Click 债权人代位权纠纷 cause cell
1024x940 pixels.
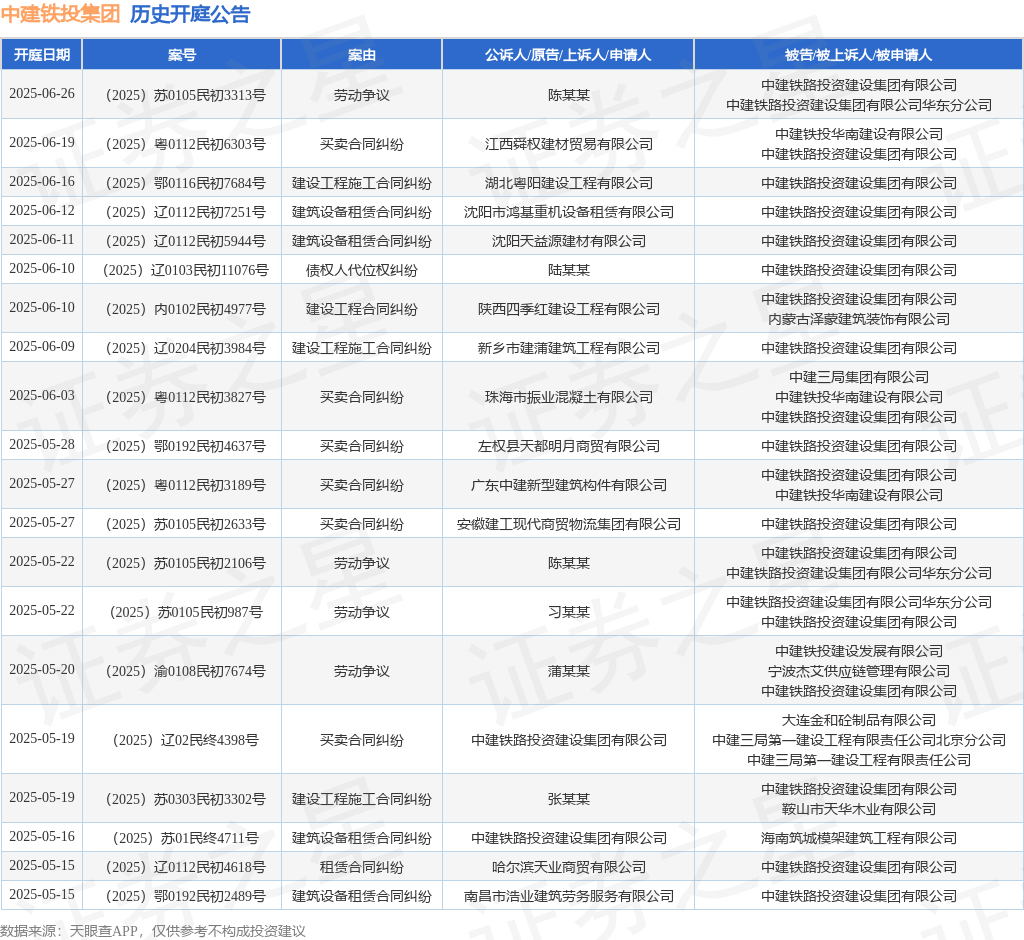point(362,270)
